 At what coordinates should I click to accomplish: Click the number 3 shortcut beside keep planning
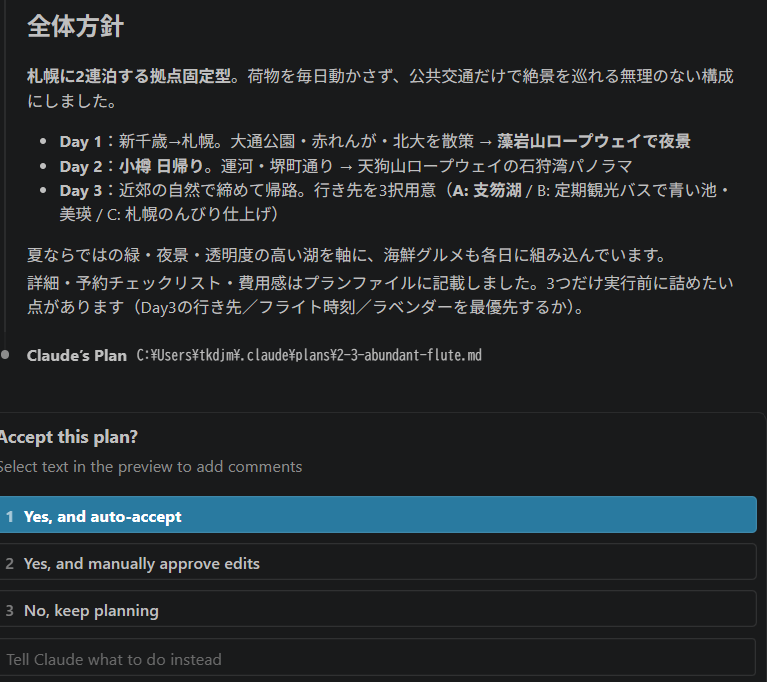click(x=9, y=611)
